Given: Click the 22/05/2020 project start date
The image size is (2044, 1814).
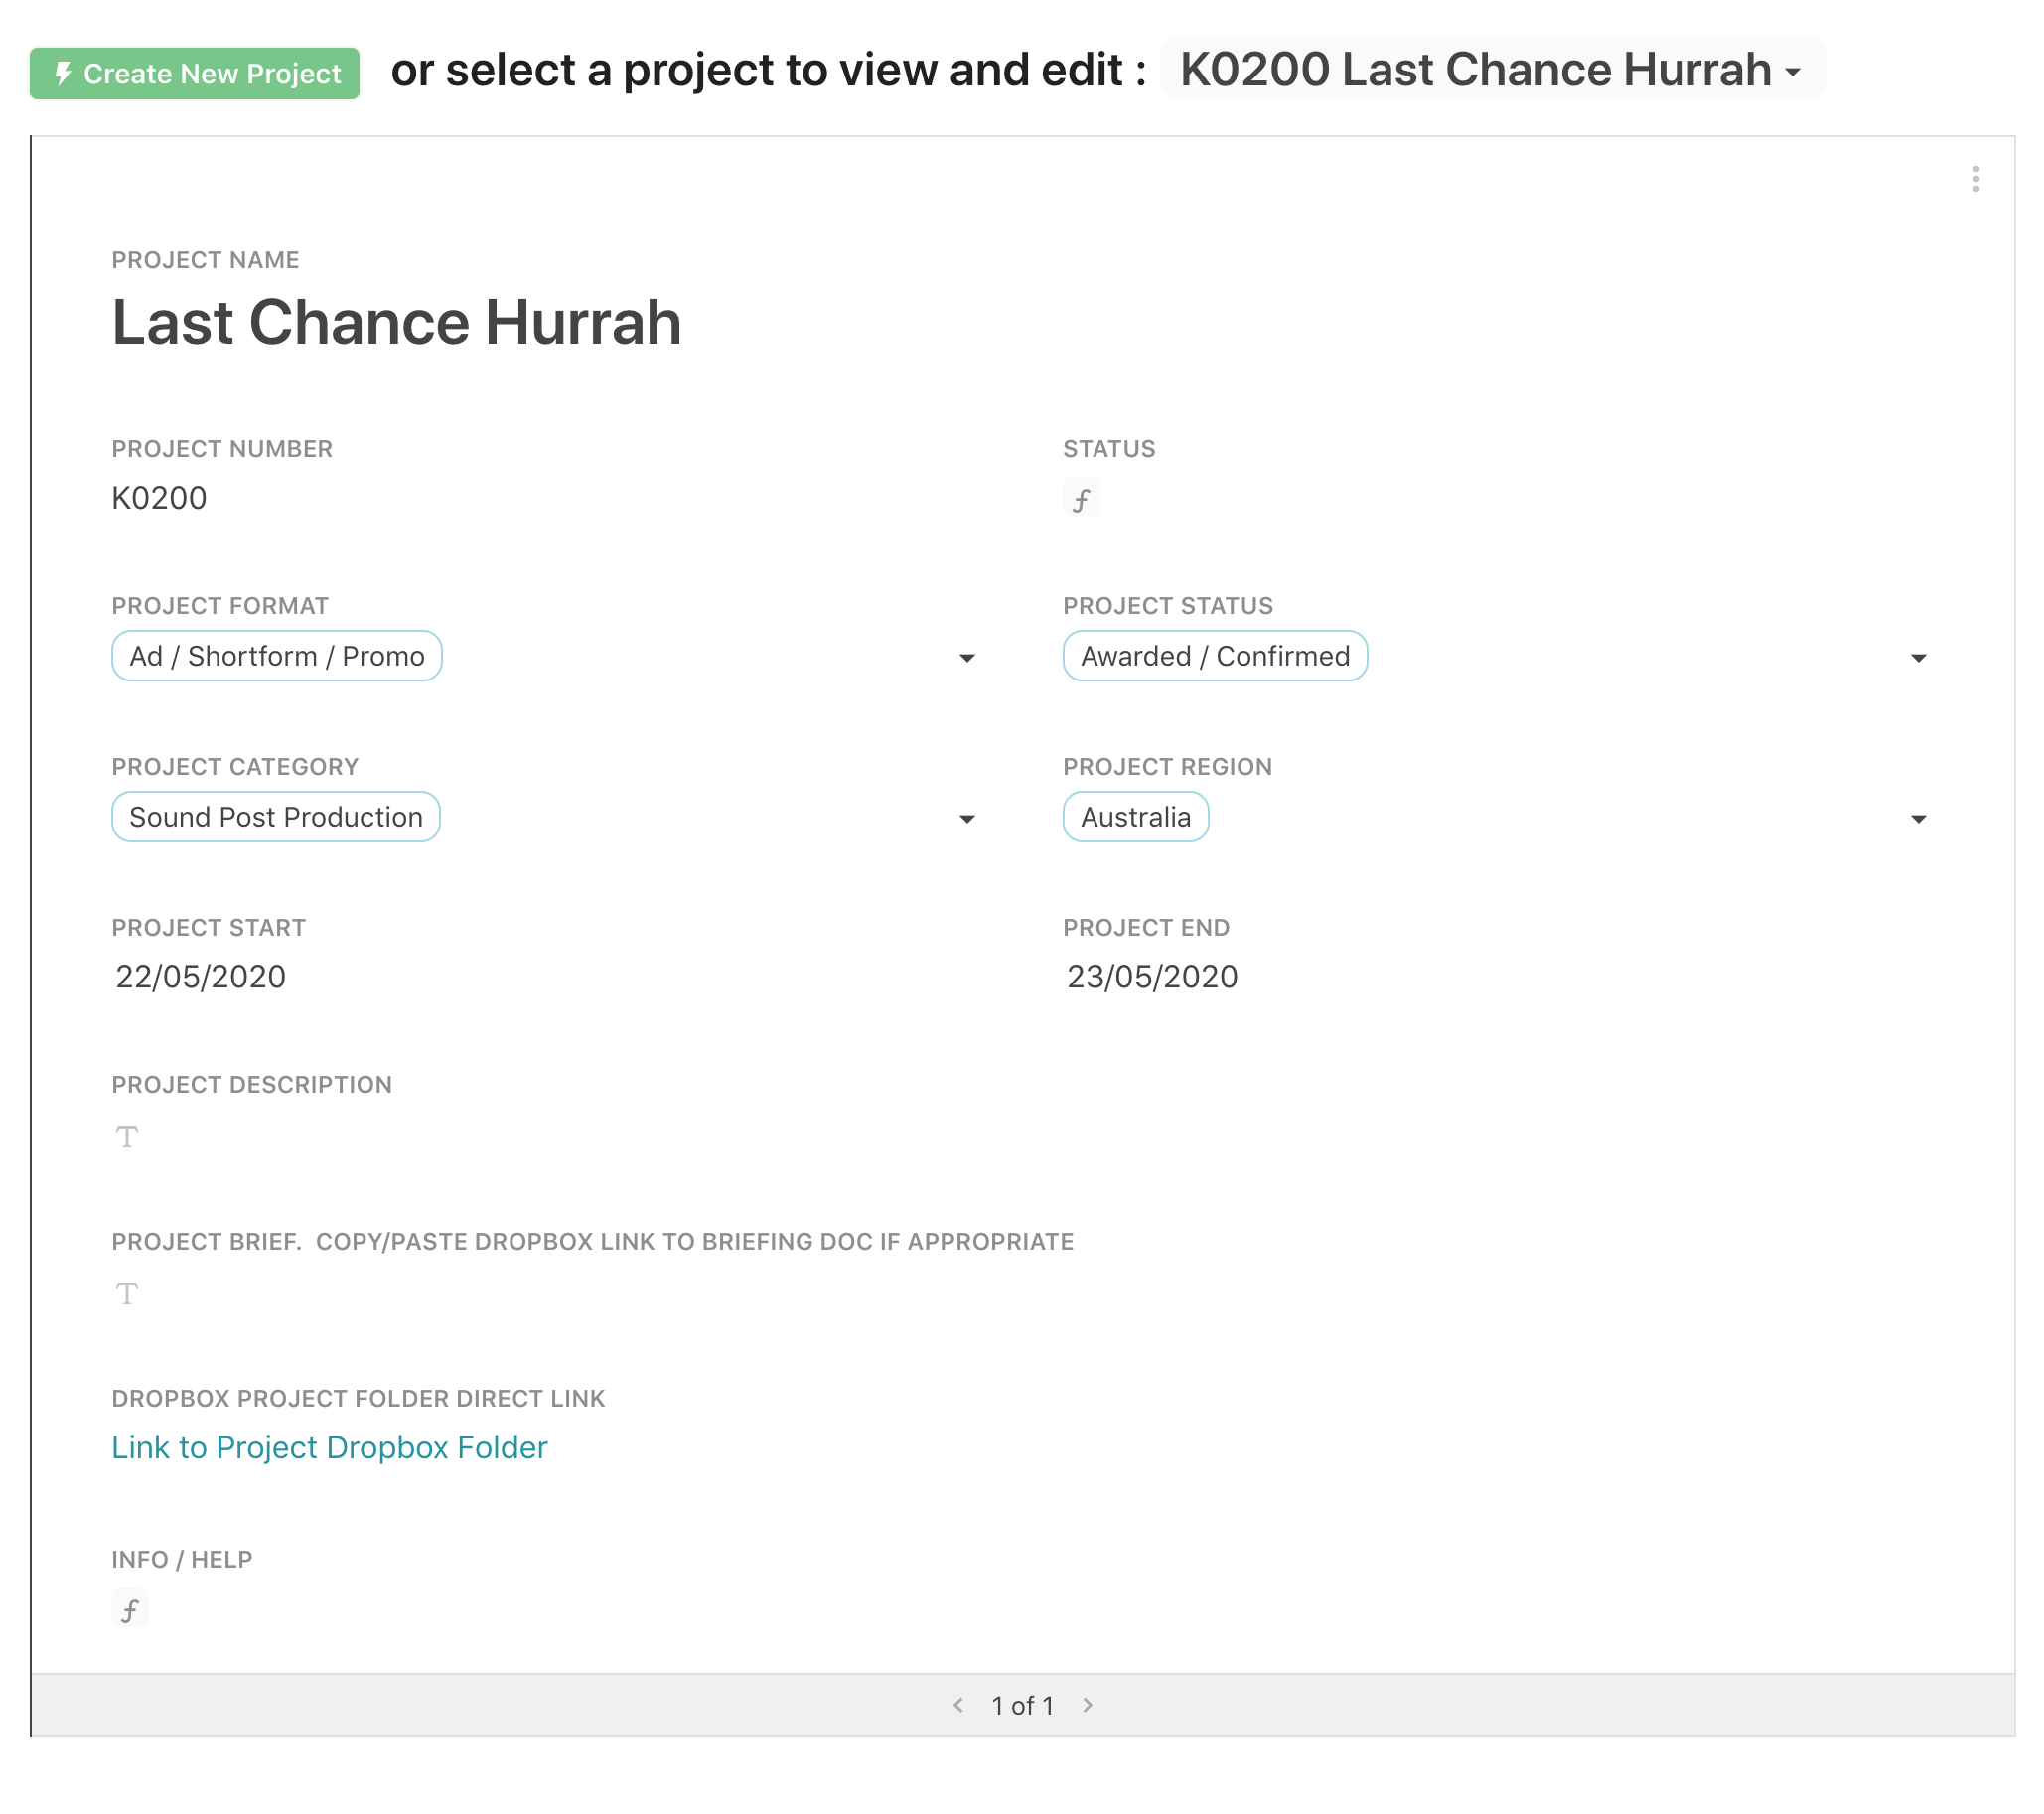Looking at the screenshot, I should coord(201,976).
